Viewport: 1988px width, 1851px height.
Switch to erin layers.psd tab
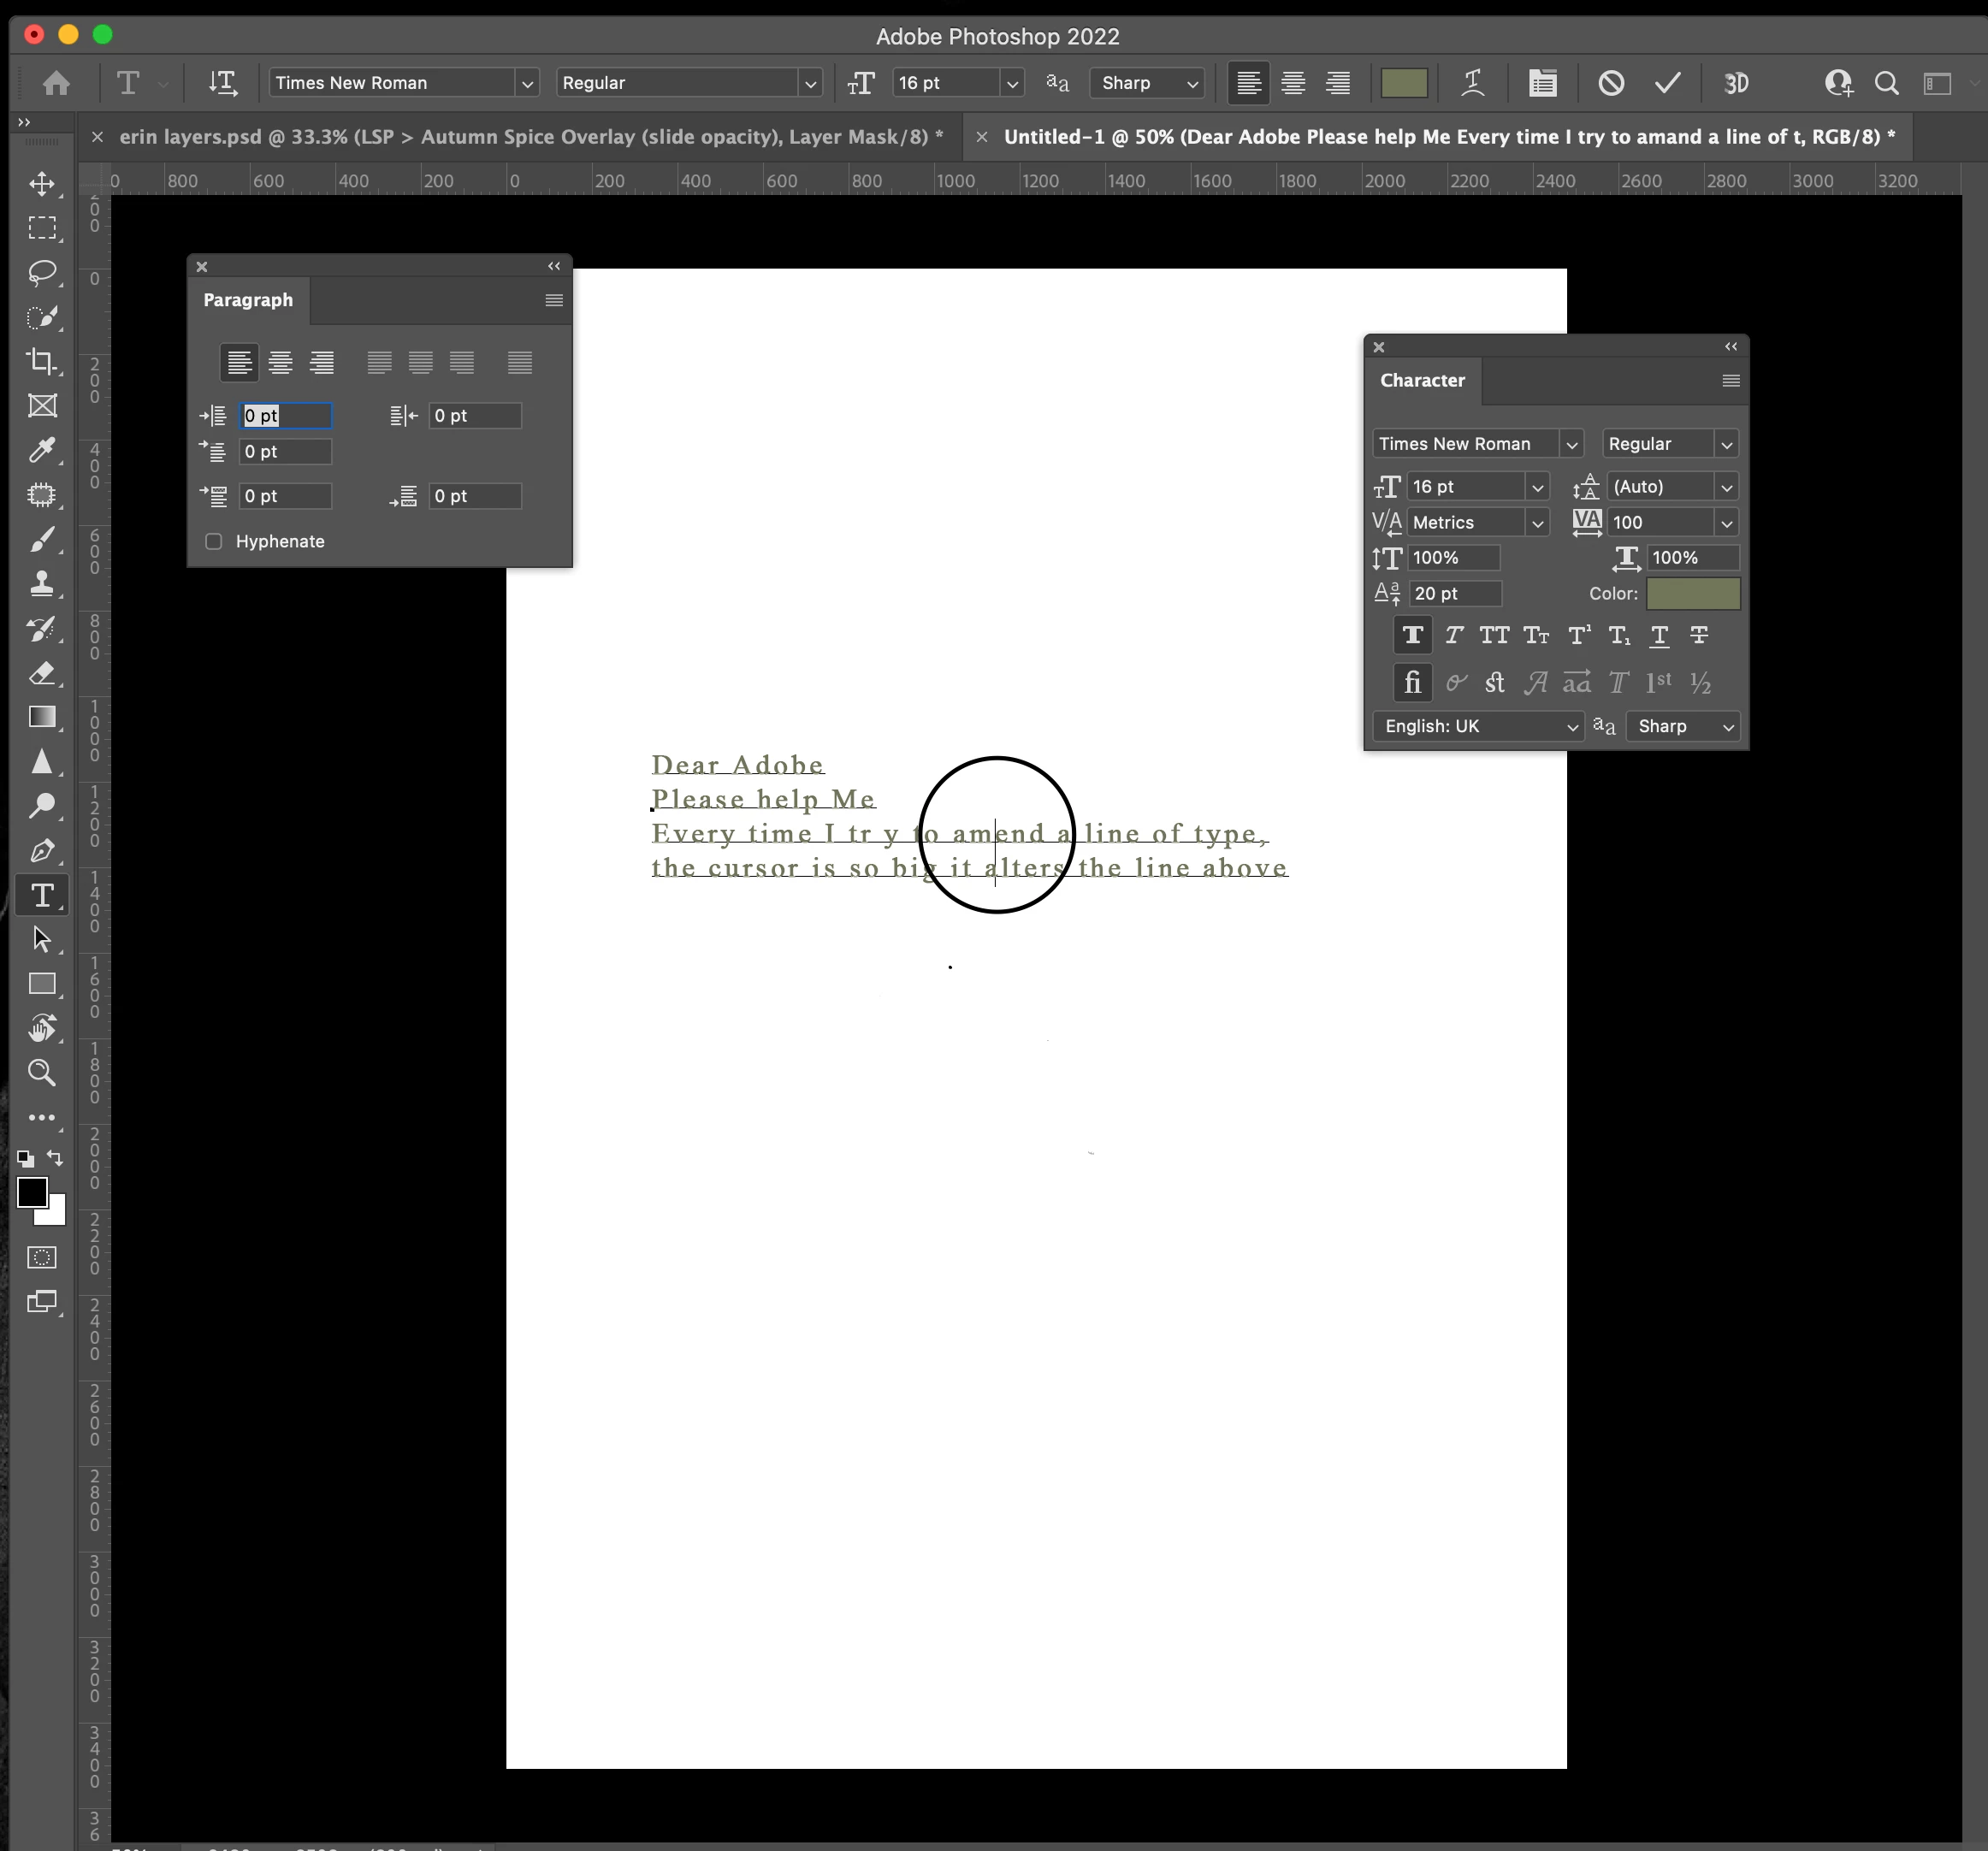(x=530, y=137)
